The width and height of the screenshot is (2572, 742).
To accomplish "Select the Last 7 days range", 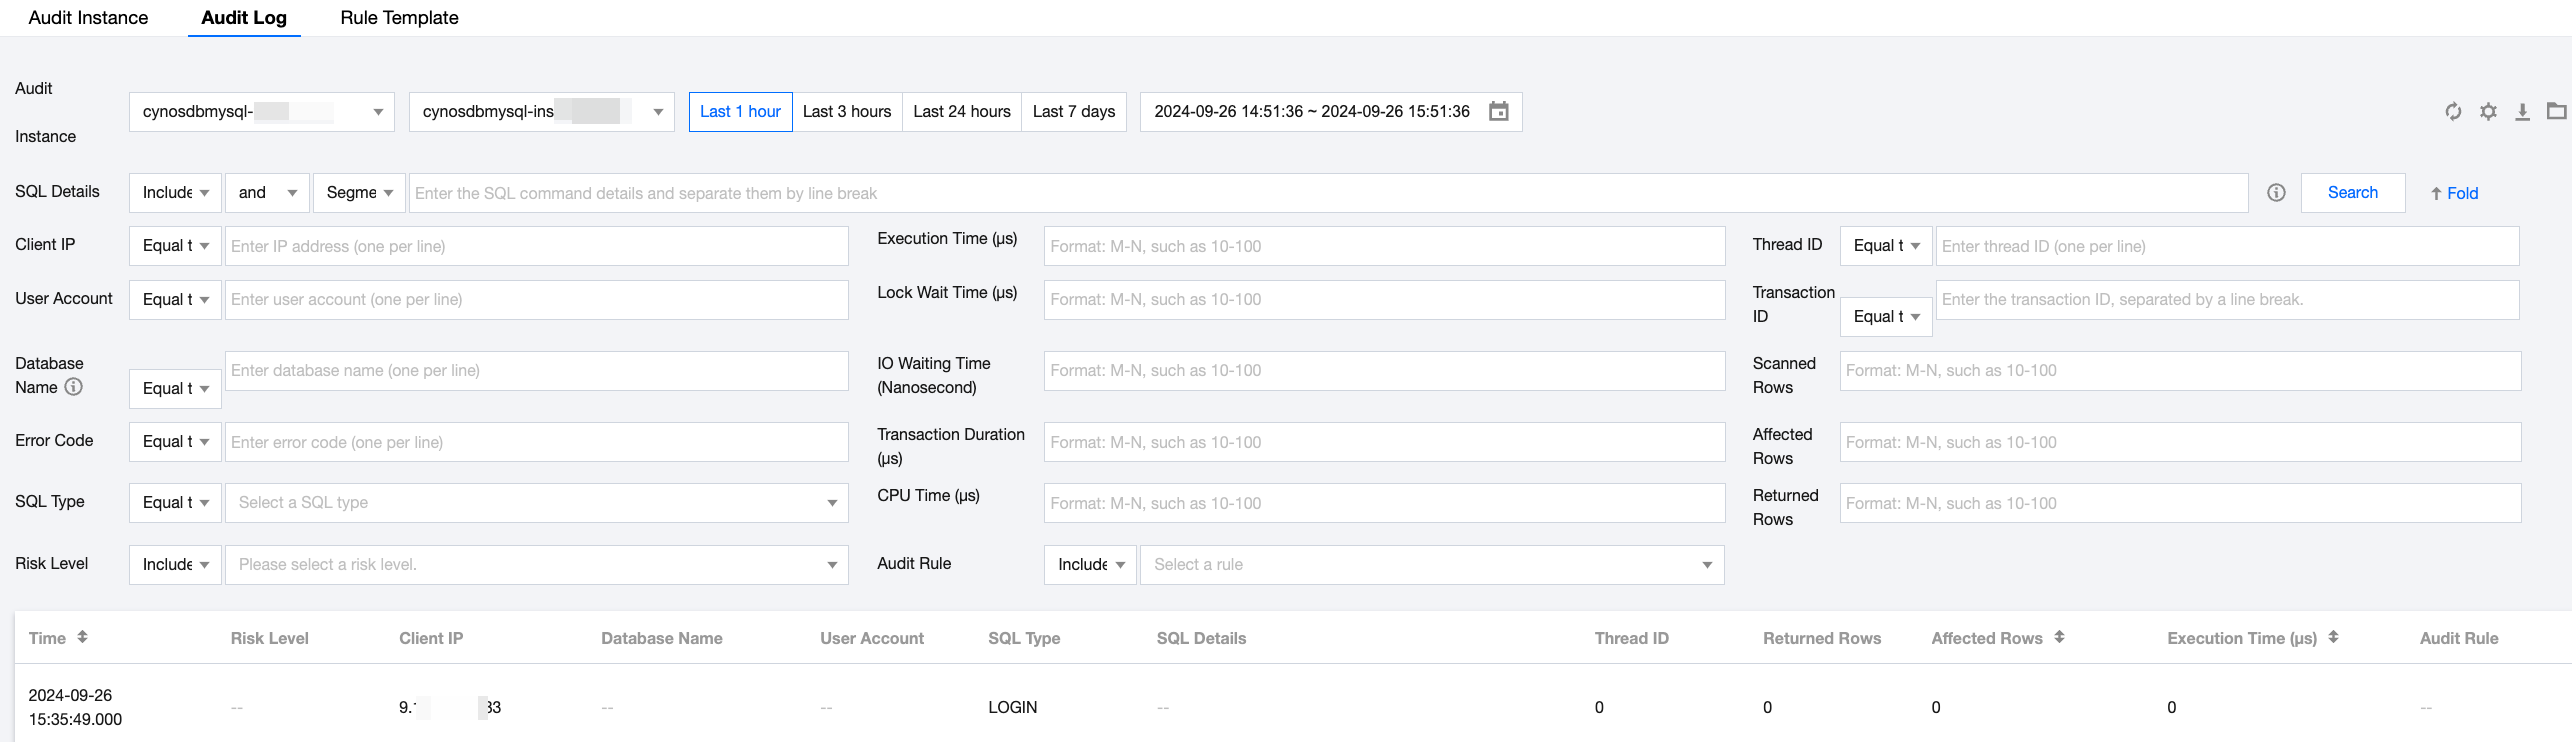I will (1073, 112).
